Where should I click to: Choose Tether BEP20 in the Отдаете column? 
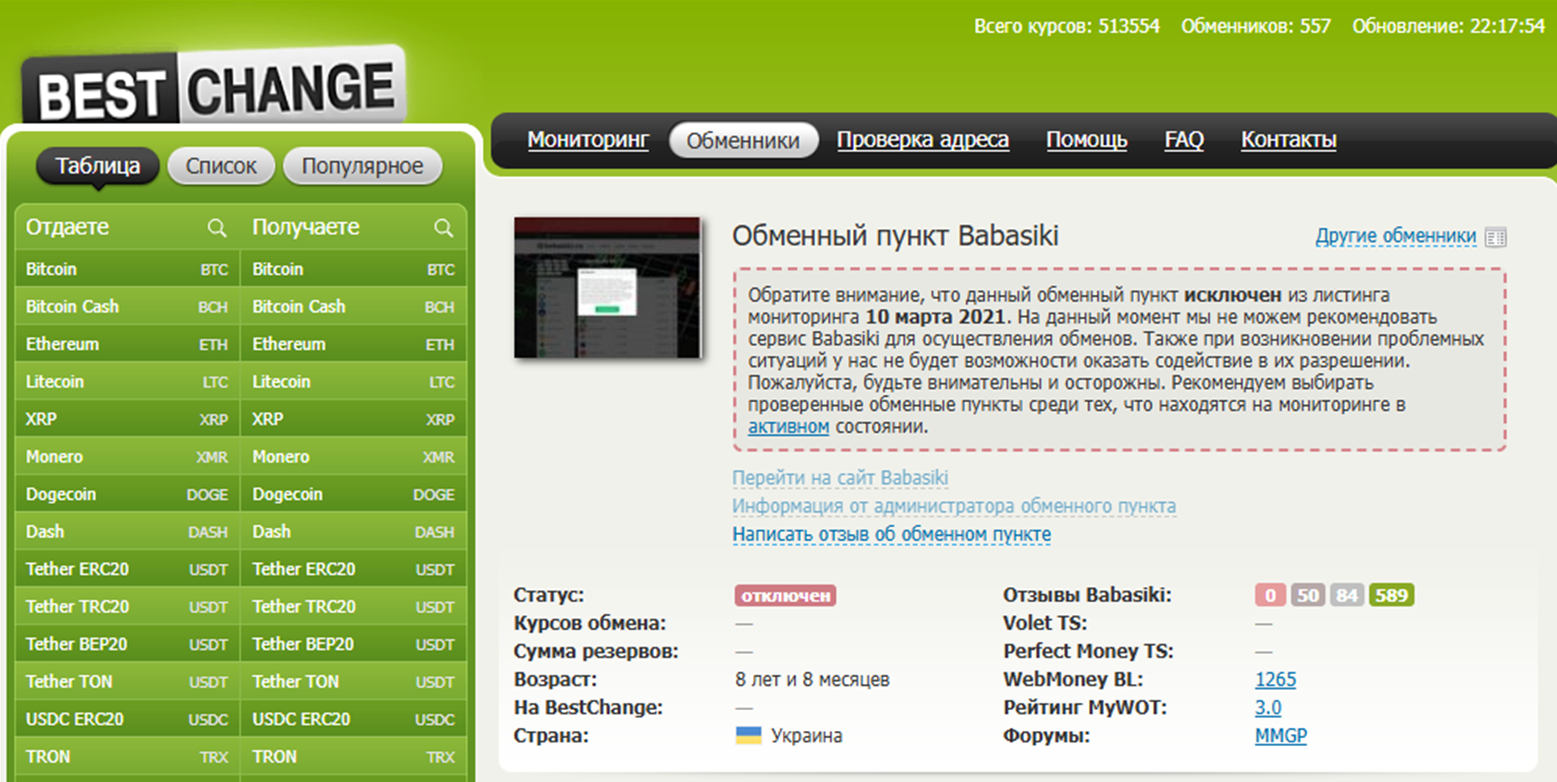click(127, 644)
